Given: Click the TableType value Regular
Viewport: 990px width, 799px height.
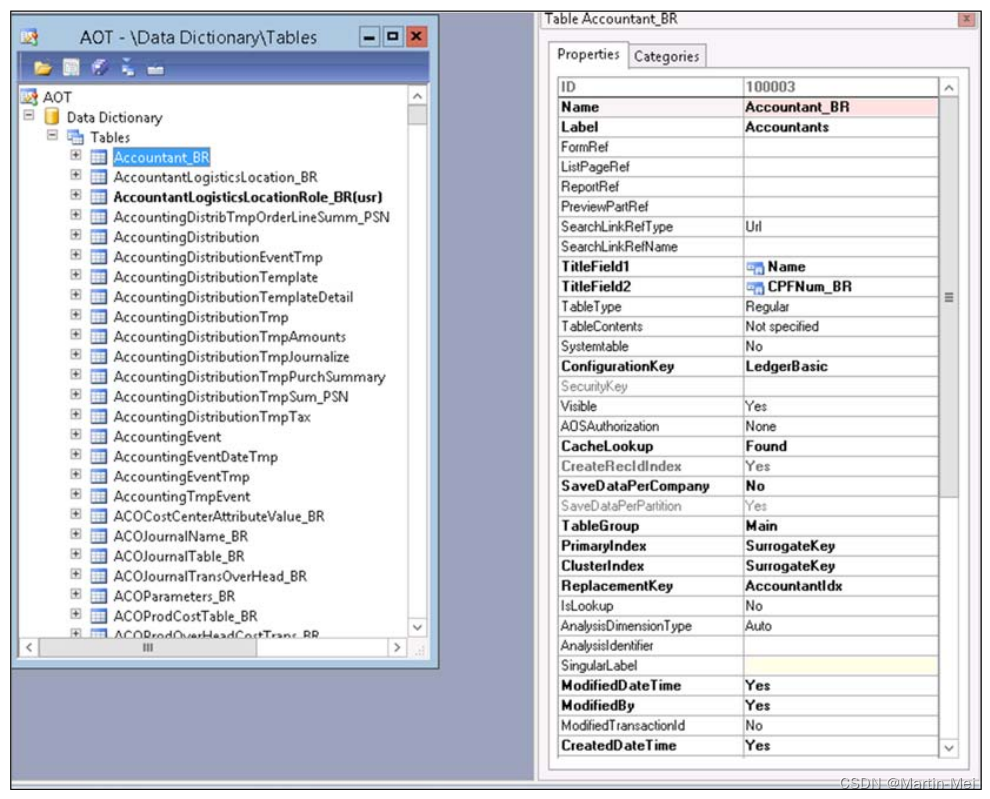Looking at the screenshot, I should tap(840, 307).
